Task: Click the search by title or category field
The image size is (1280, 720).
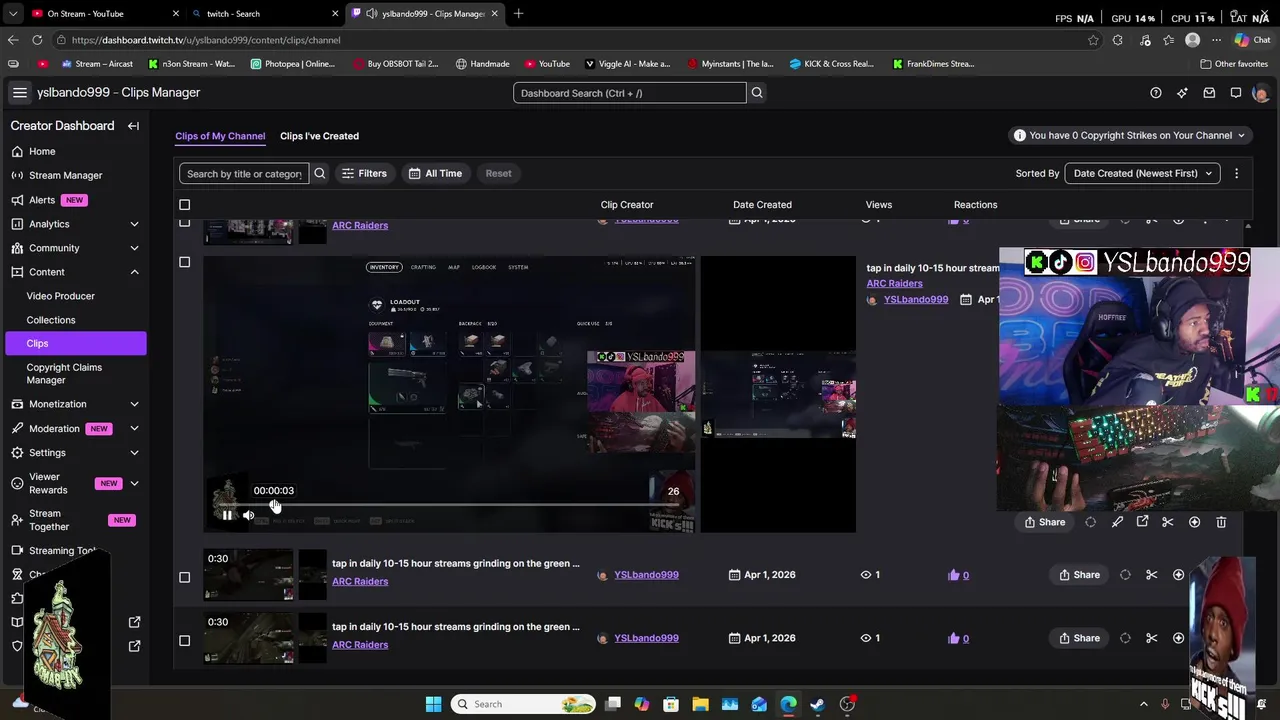Action: coord(244,173)
